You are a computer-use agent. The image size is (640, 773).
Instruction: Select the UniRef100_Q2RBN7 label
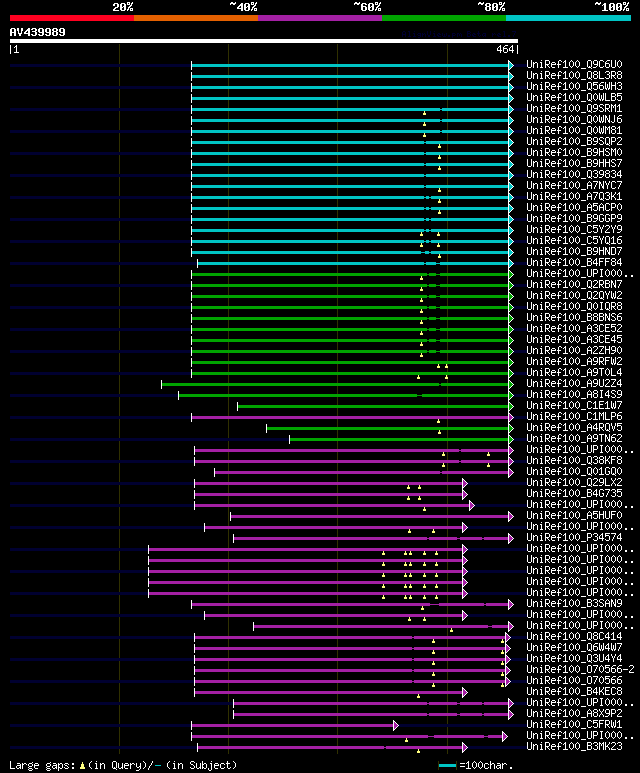[x=574, y=284]
